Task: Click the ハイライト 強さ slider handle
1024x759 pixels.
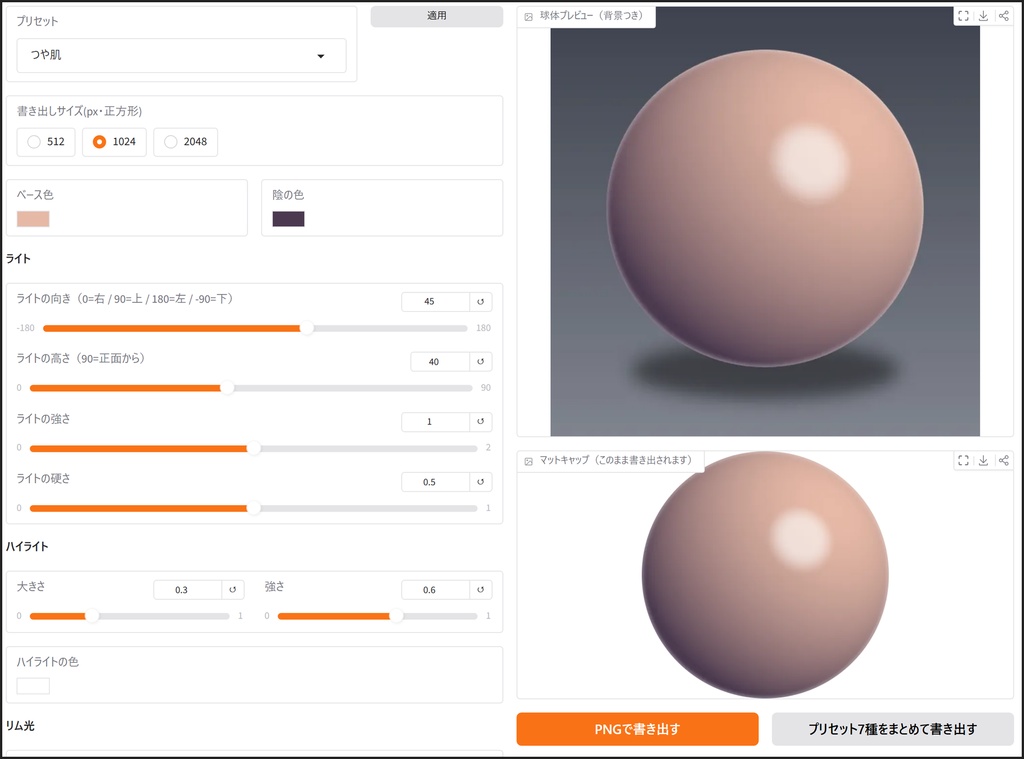Action: click(396, 616)
